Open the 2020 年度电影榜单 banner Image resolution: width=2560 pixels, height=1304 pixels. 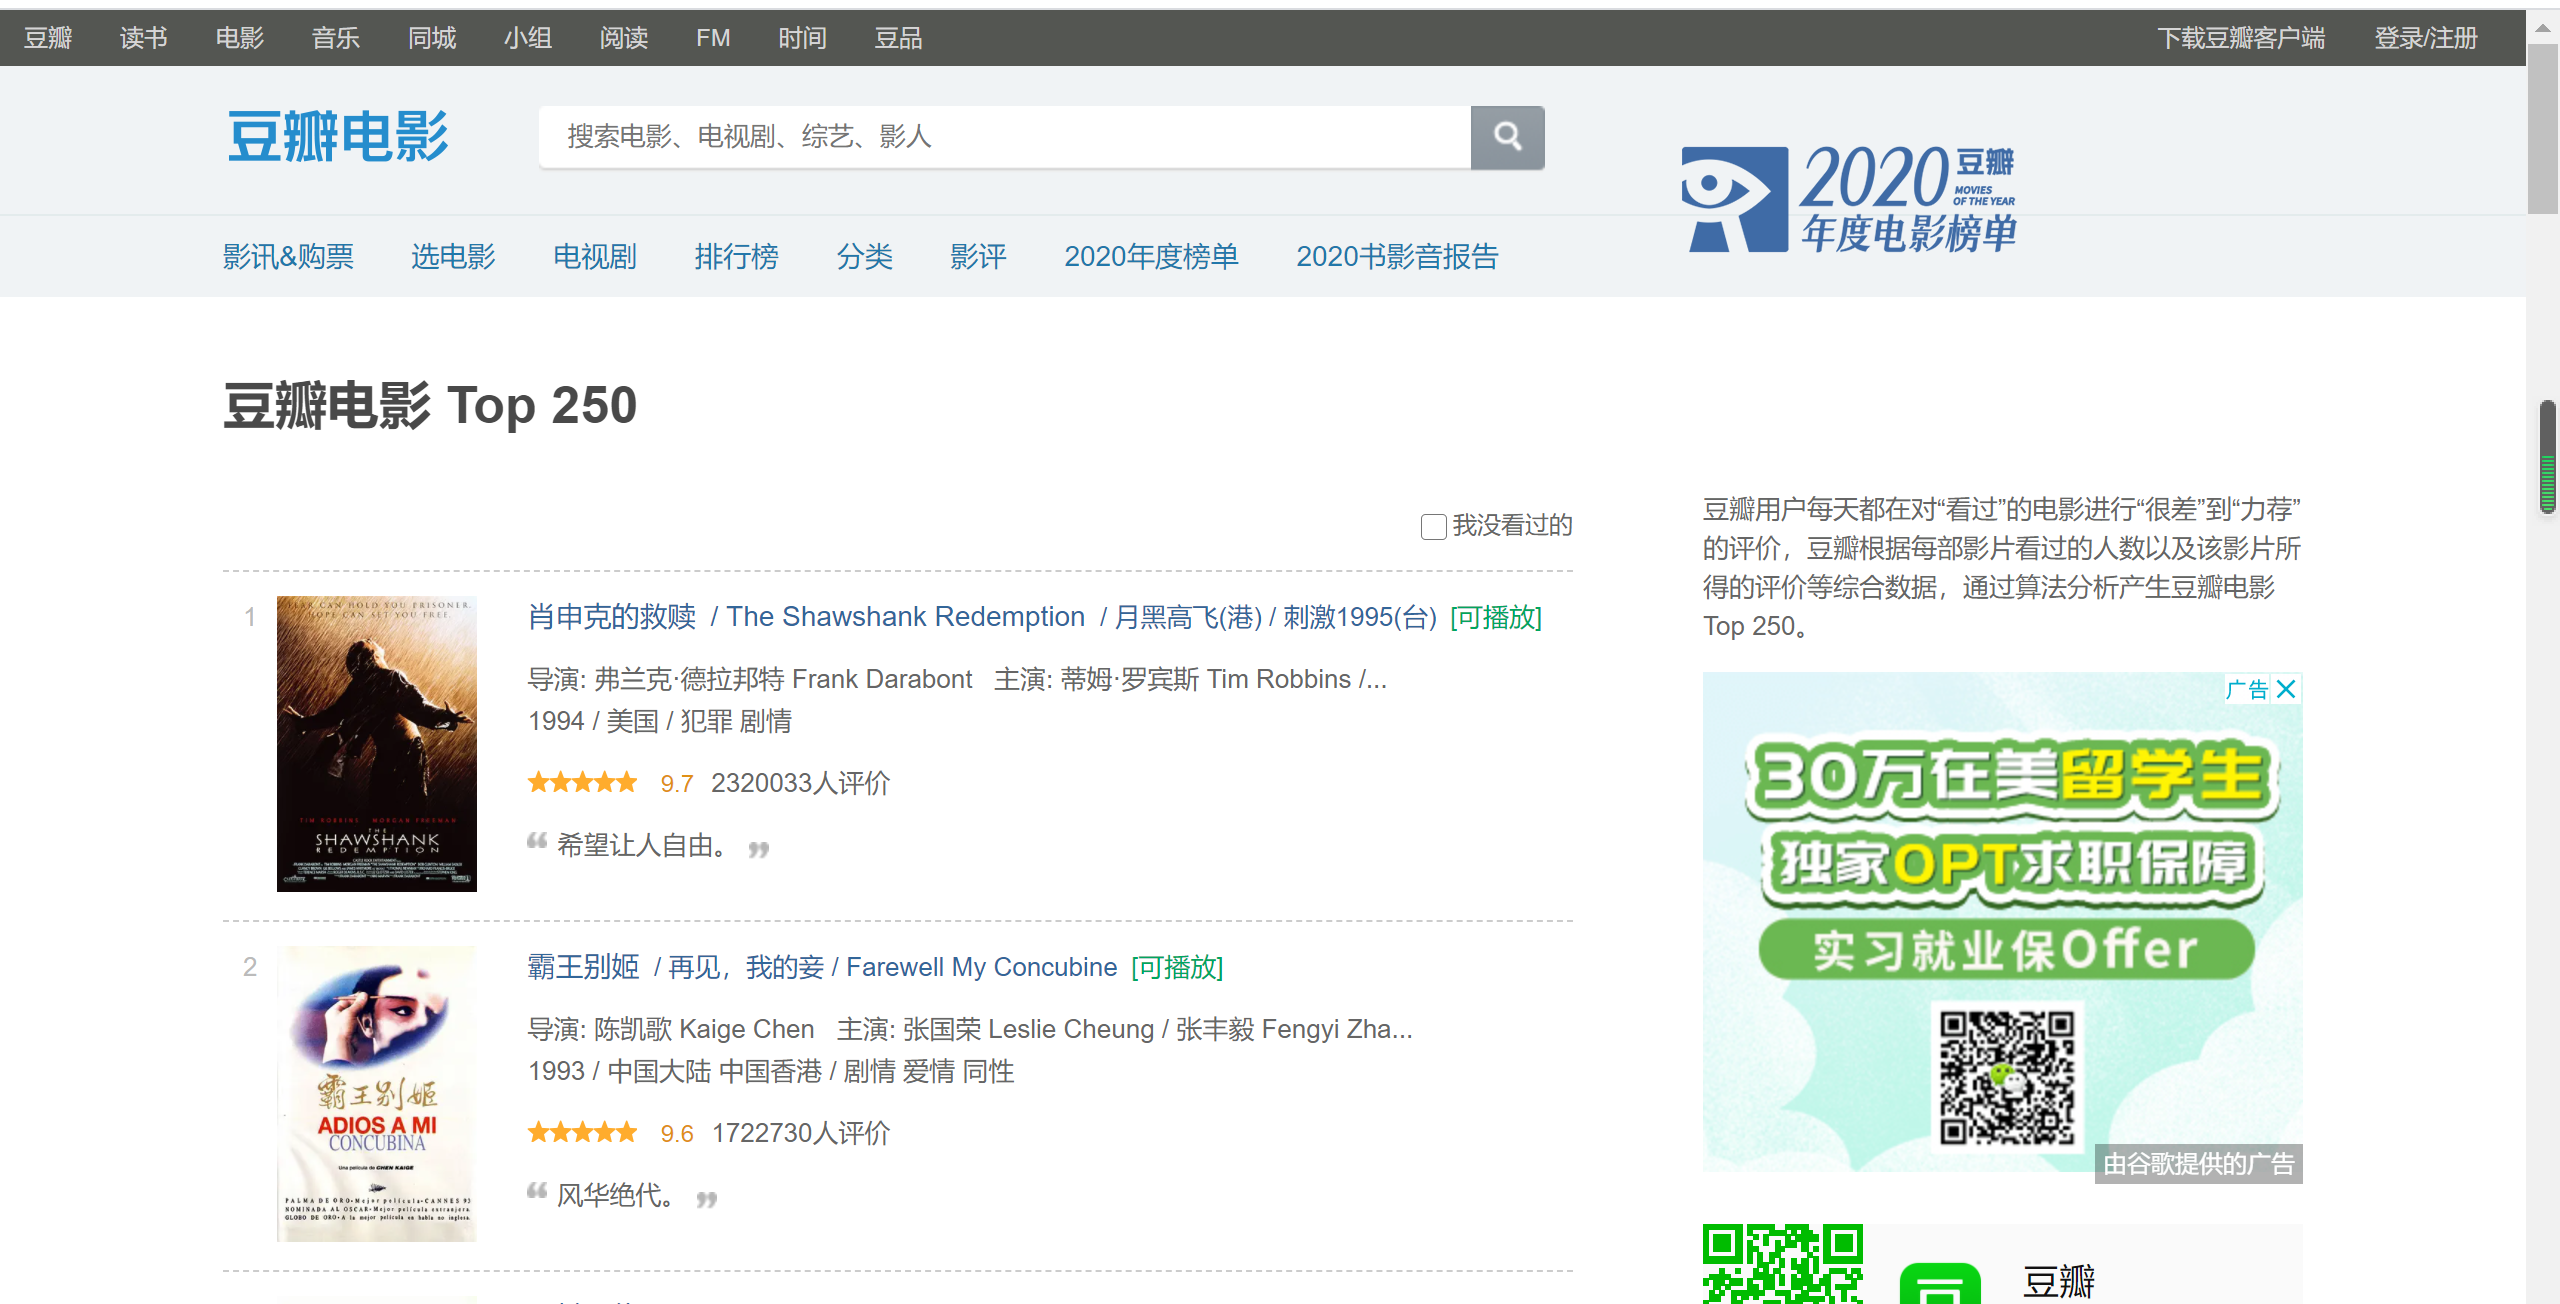[1850, 198]
